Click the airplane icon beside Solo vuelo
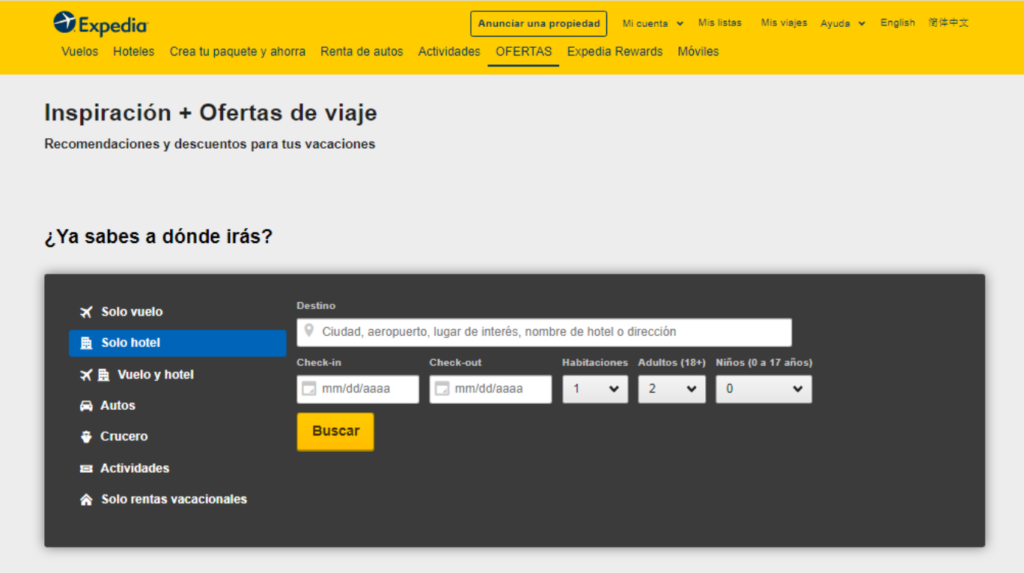1024x573 pixels. coord(86,312)
